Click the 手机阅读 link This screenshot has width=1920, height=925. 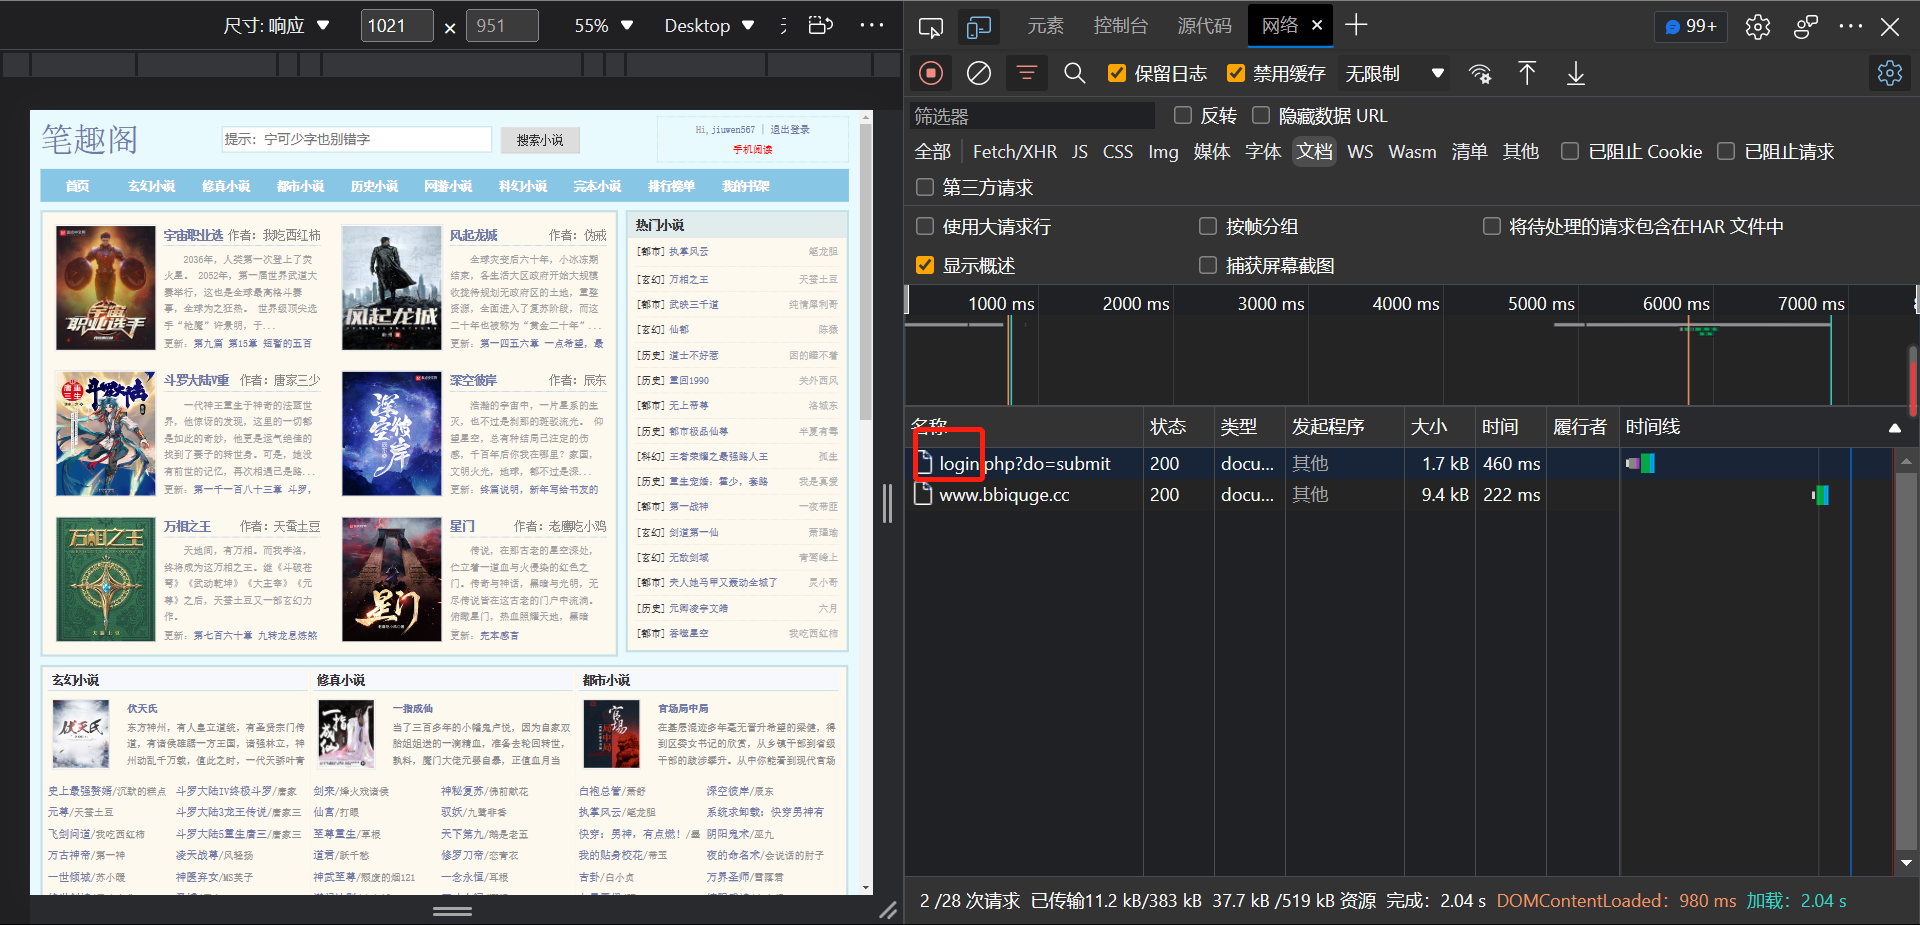753,149
